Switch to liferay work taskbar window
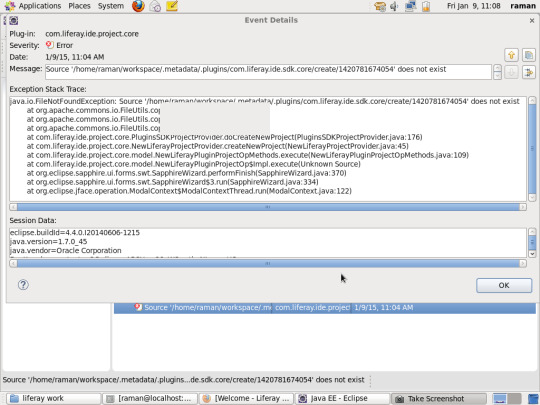The height and width of the screenshot is (405, 540). click(54, 398)
